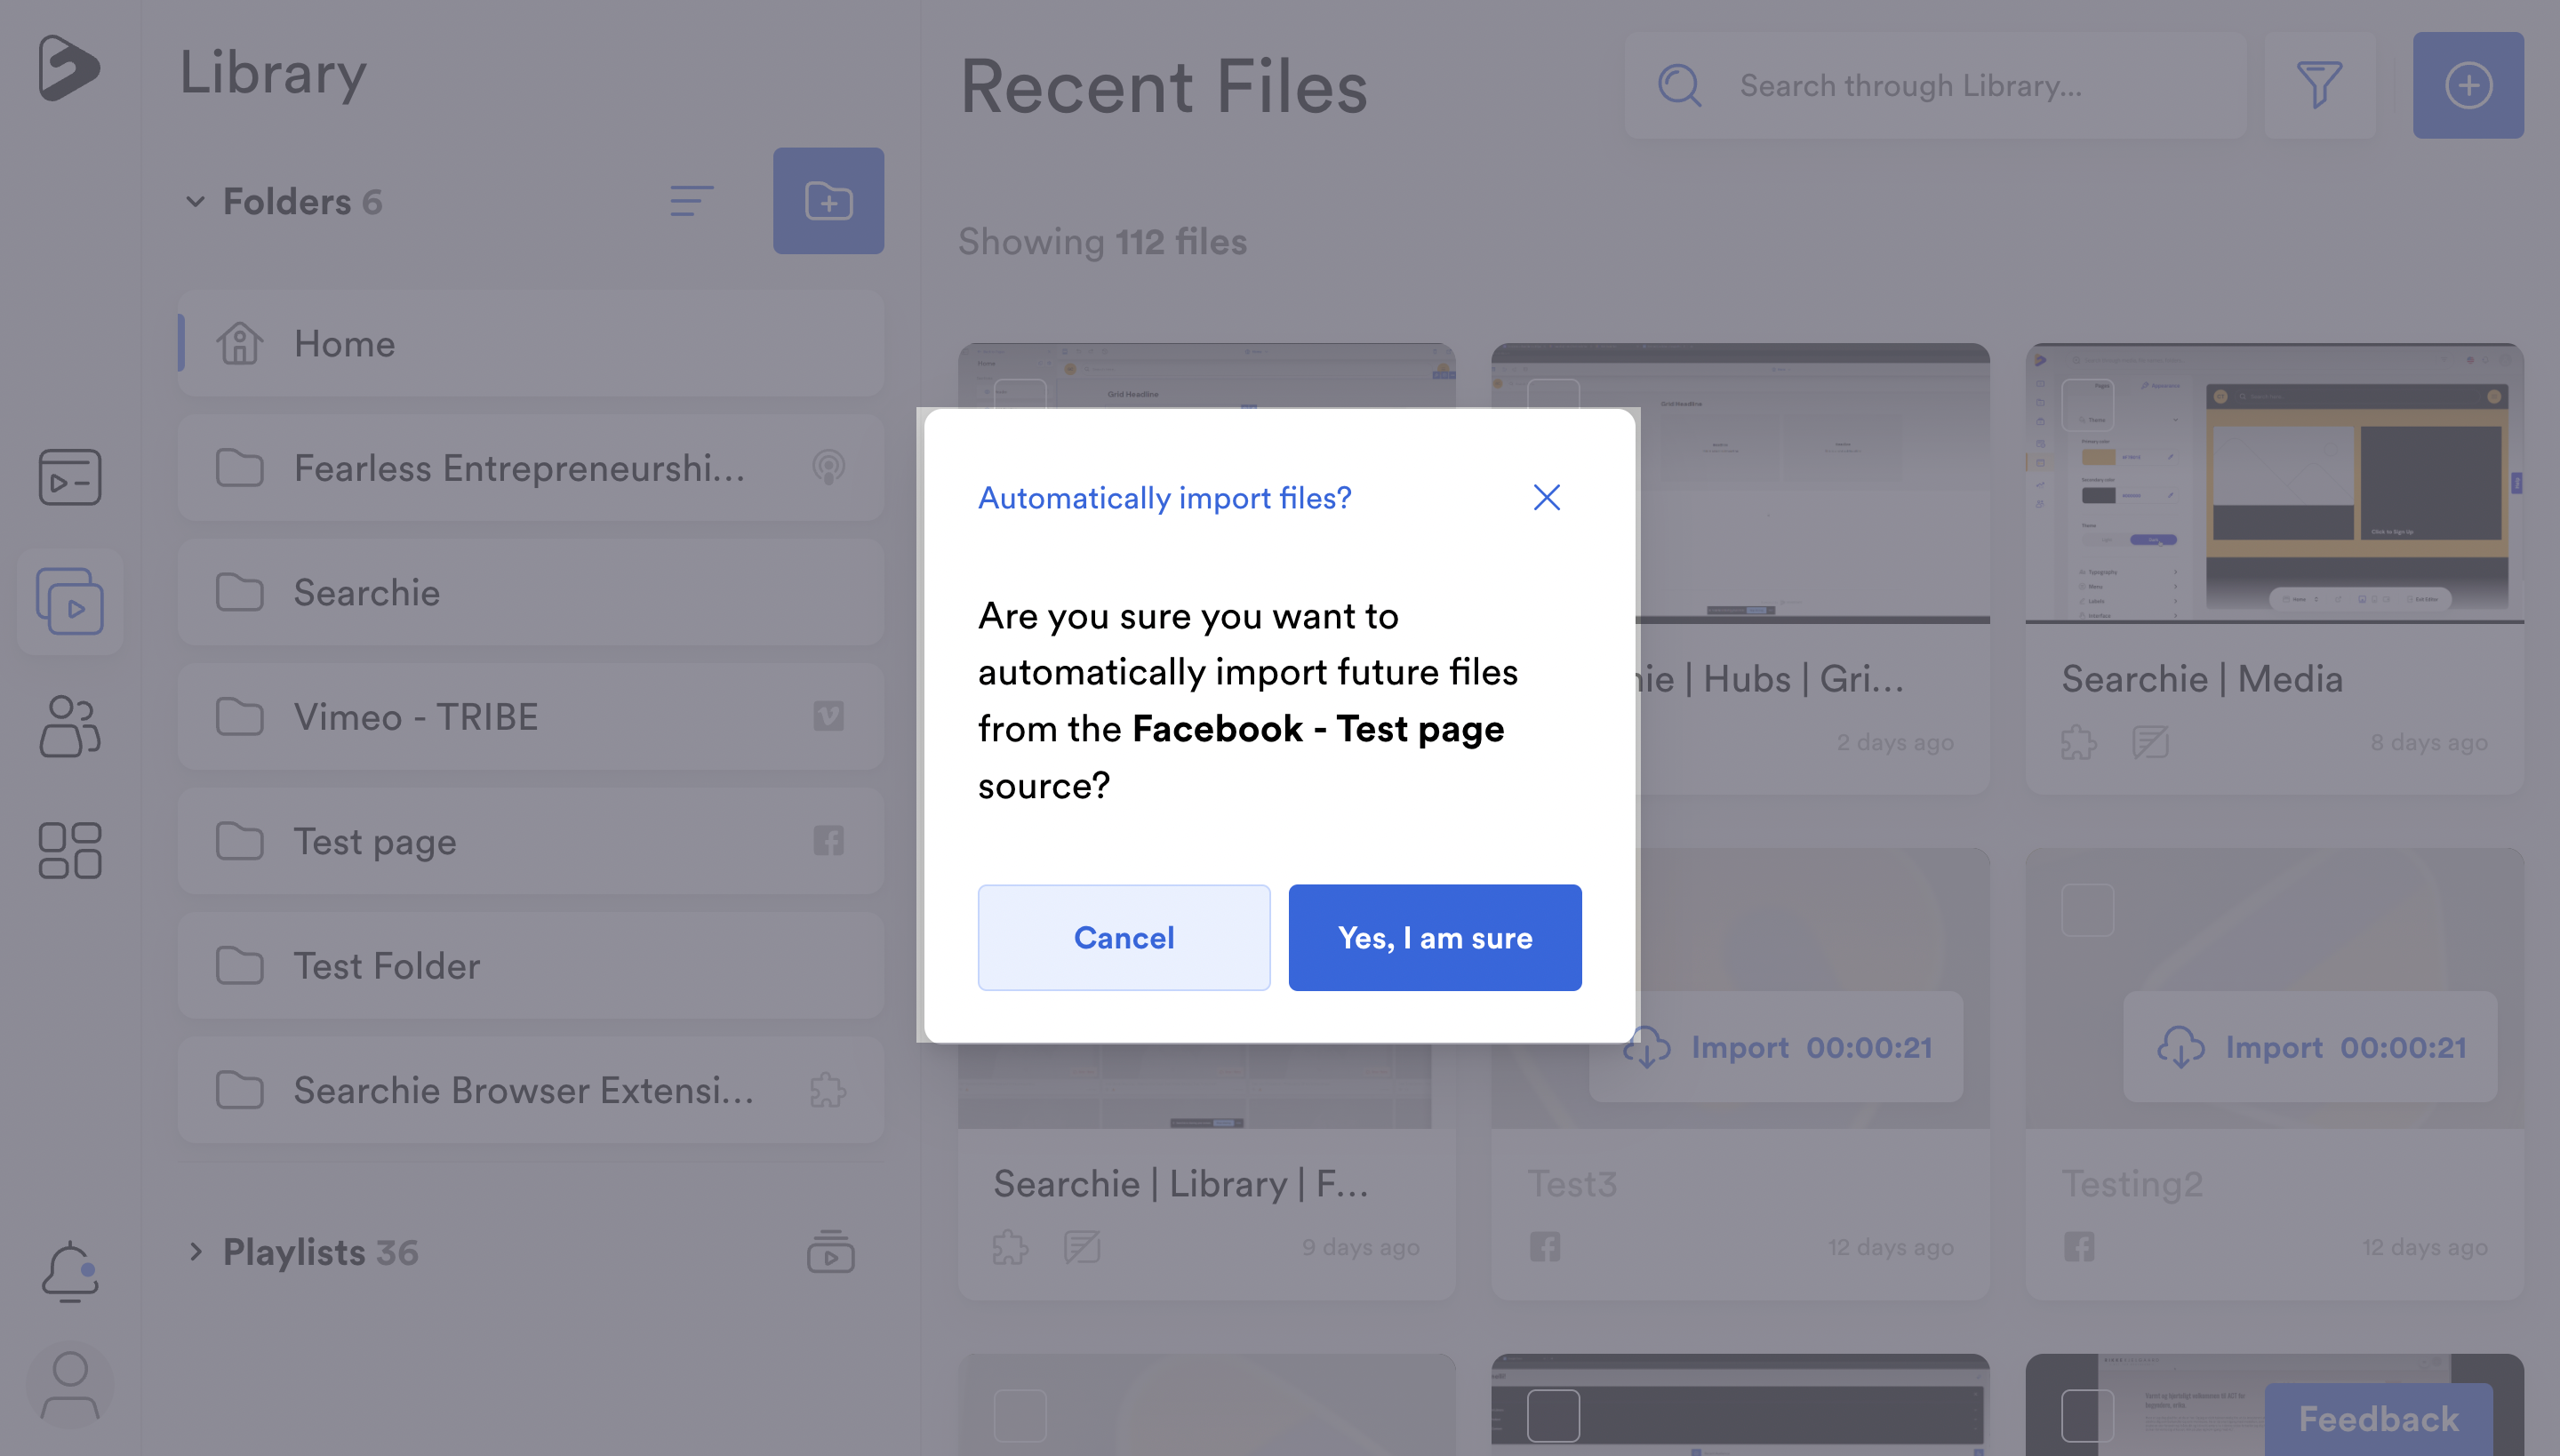This screenshot has height=1456, width=2560.
Task: Click Import on the Test3 card
Action: (1776, 1047)
